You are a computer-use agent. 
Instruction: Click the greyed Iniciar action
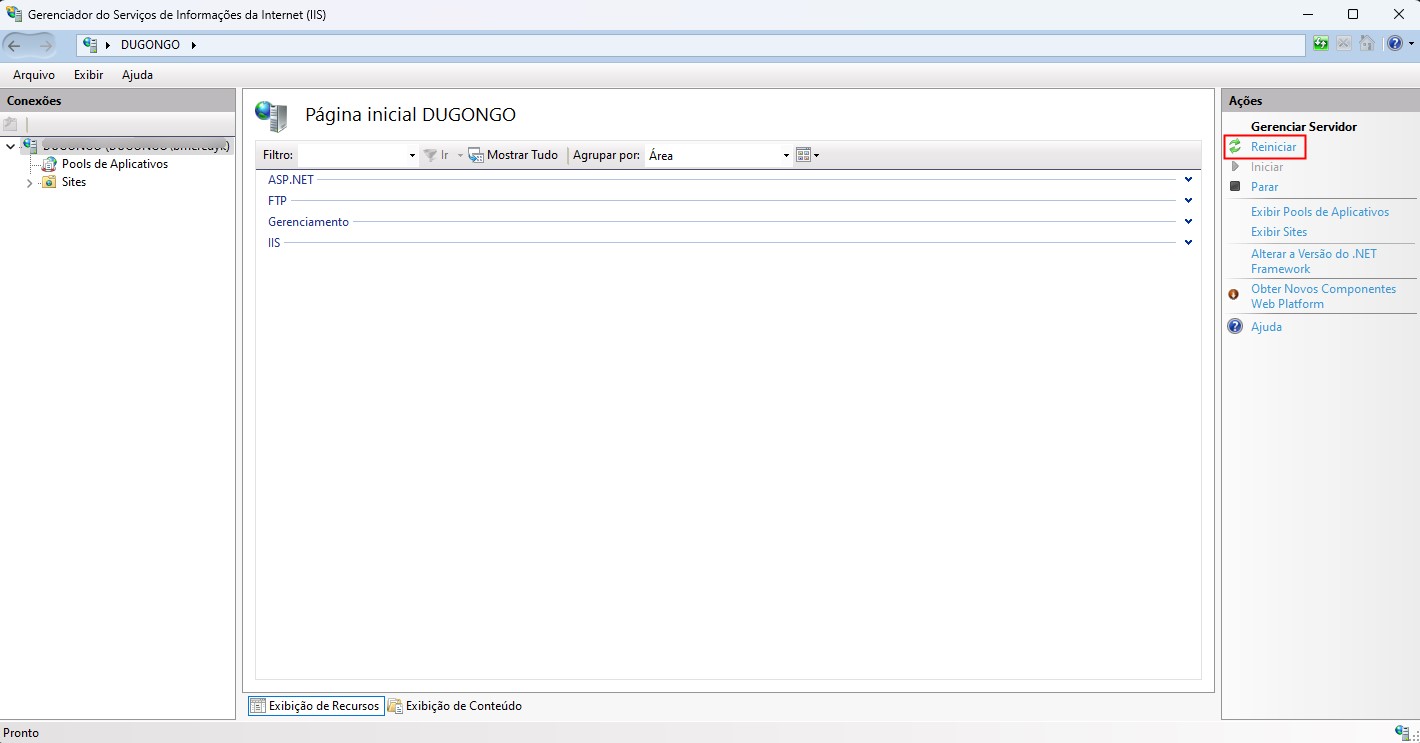(1266, 167)
